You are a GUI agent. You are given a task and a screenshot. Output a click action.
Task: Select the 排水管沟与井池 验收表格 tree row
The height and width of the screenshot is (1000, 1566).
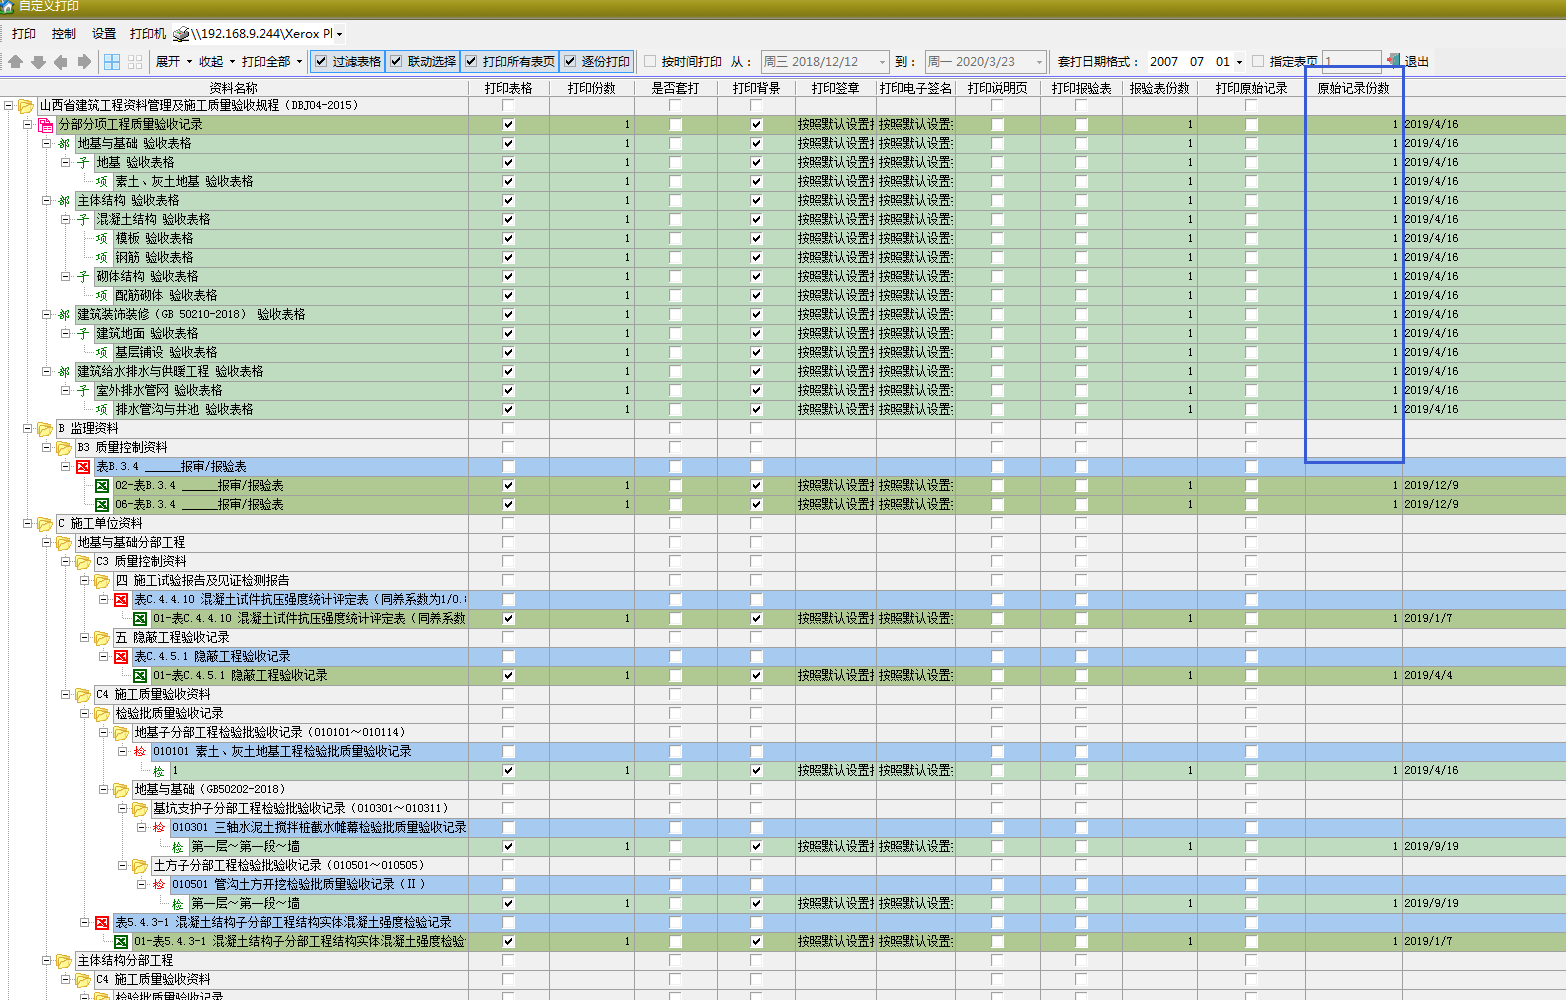(x=184, y=409)
